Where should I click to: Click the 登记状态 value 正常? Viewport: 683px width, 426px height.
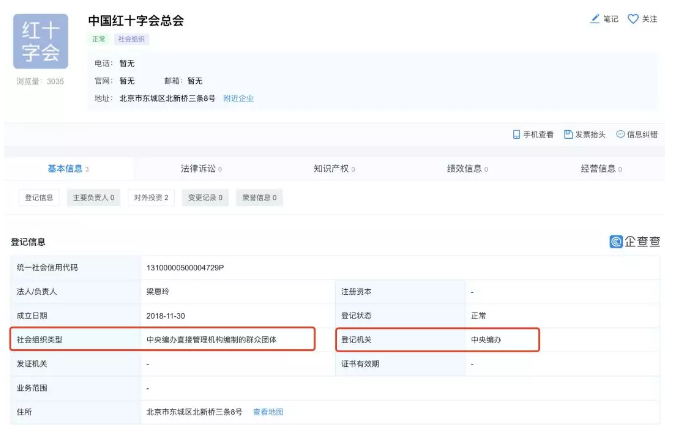tap(479, 316)
